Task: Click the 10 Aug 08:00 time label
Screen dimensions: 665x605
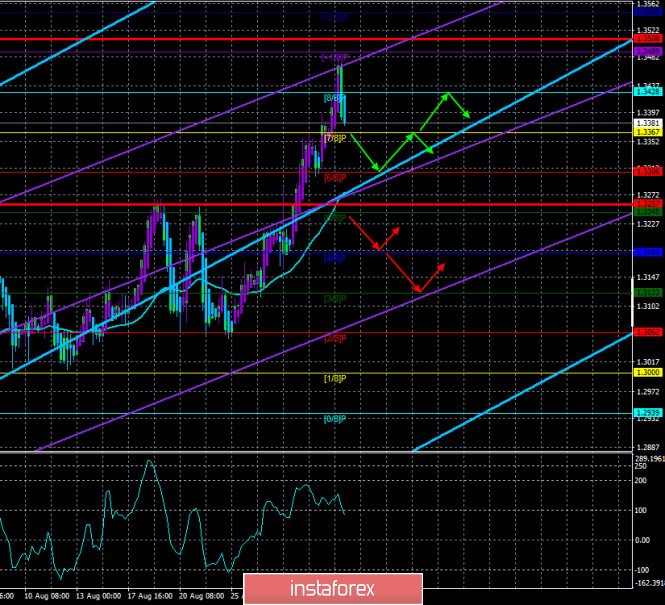Action: [47, 596]
